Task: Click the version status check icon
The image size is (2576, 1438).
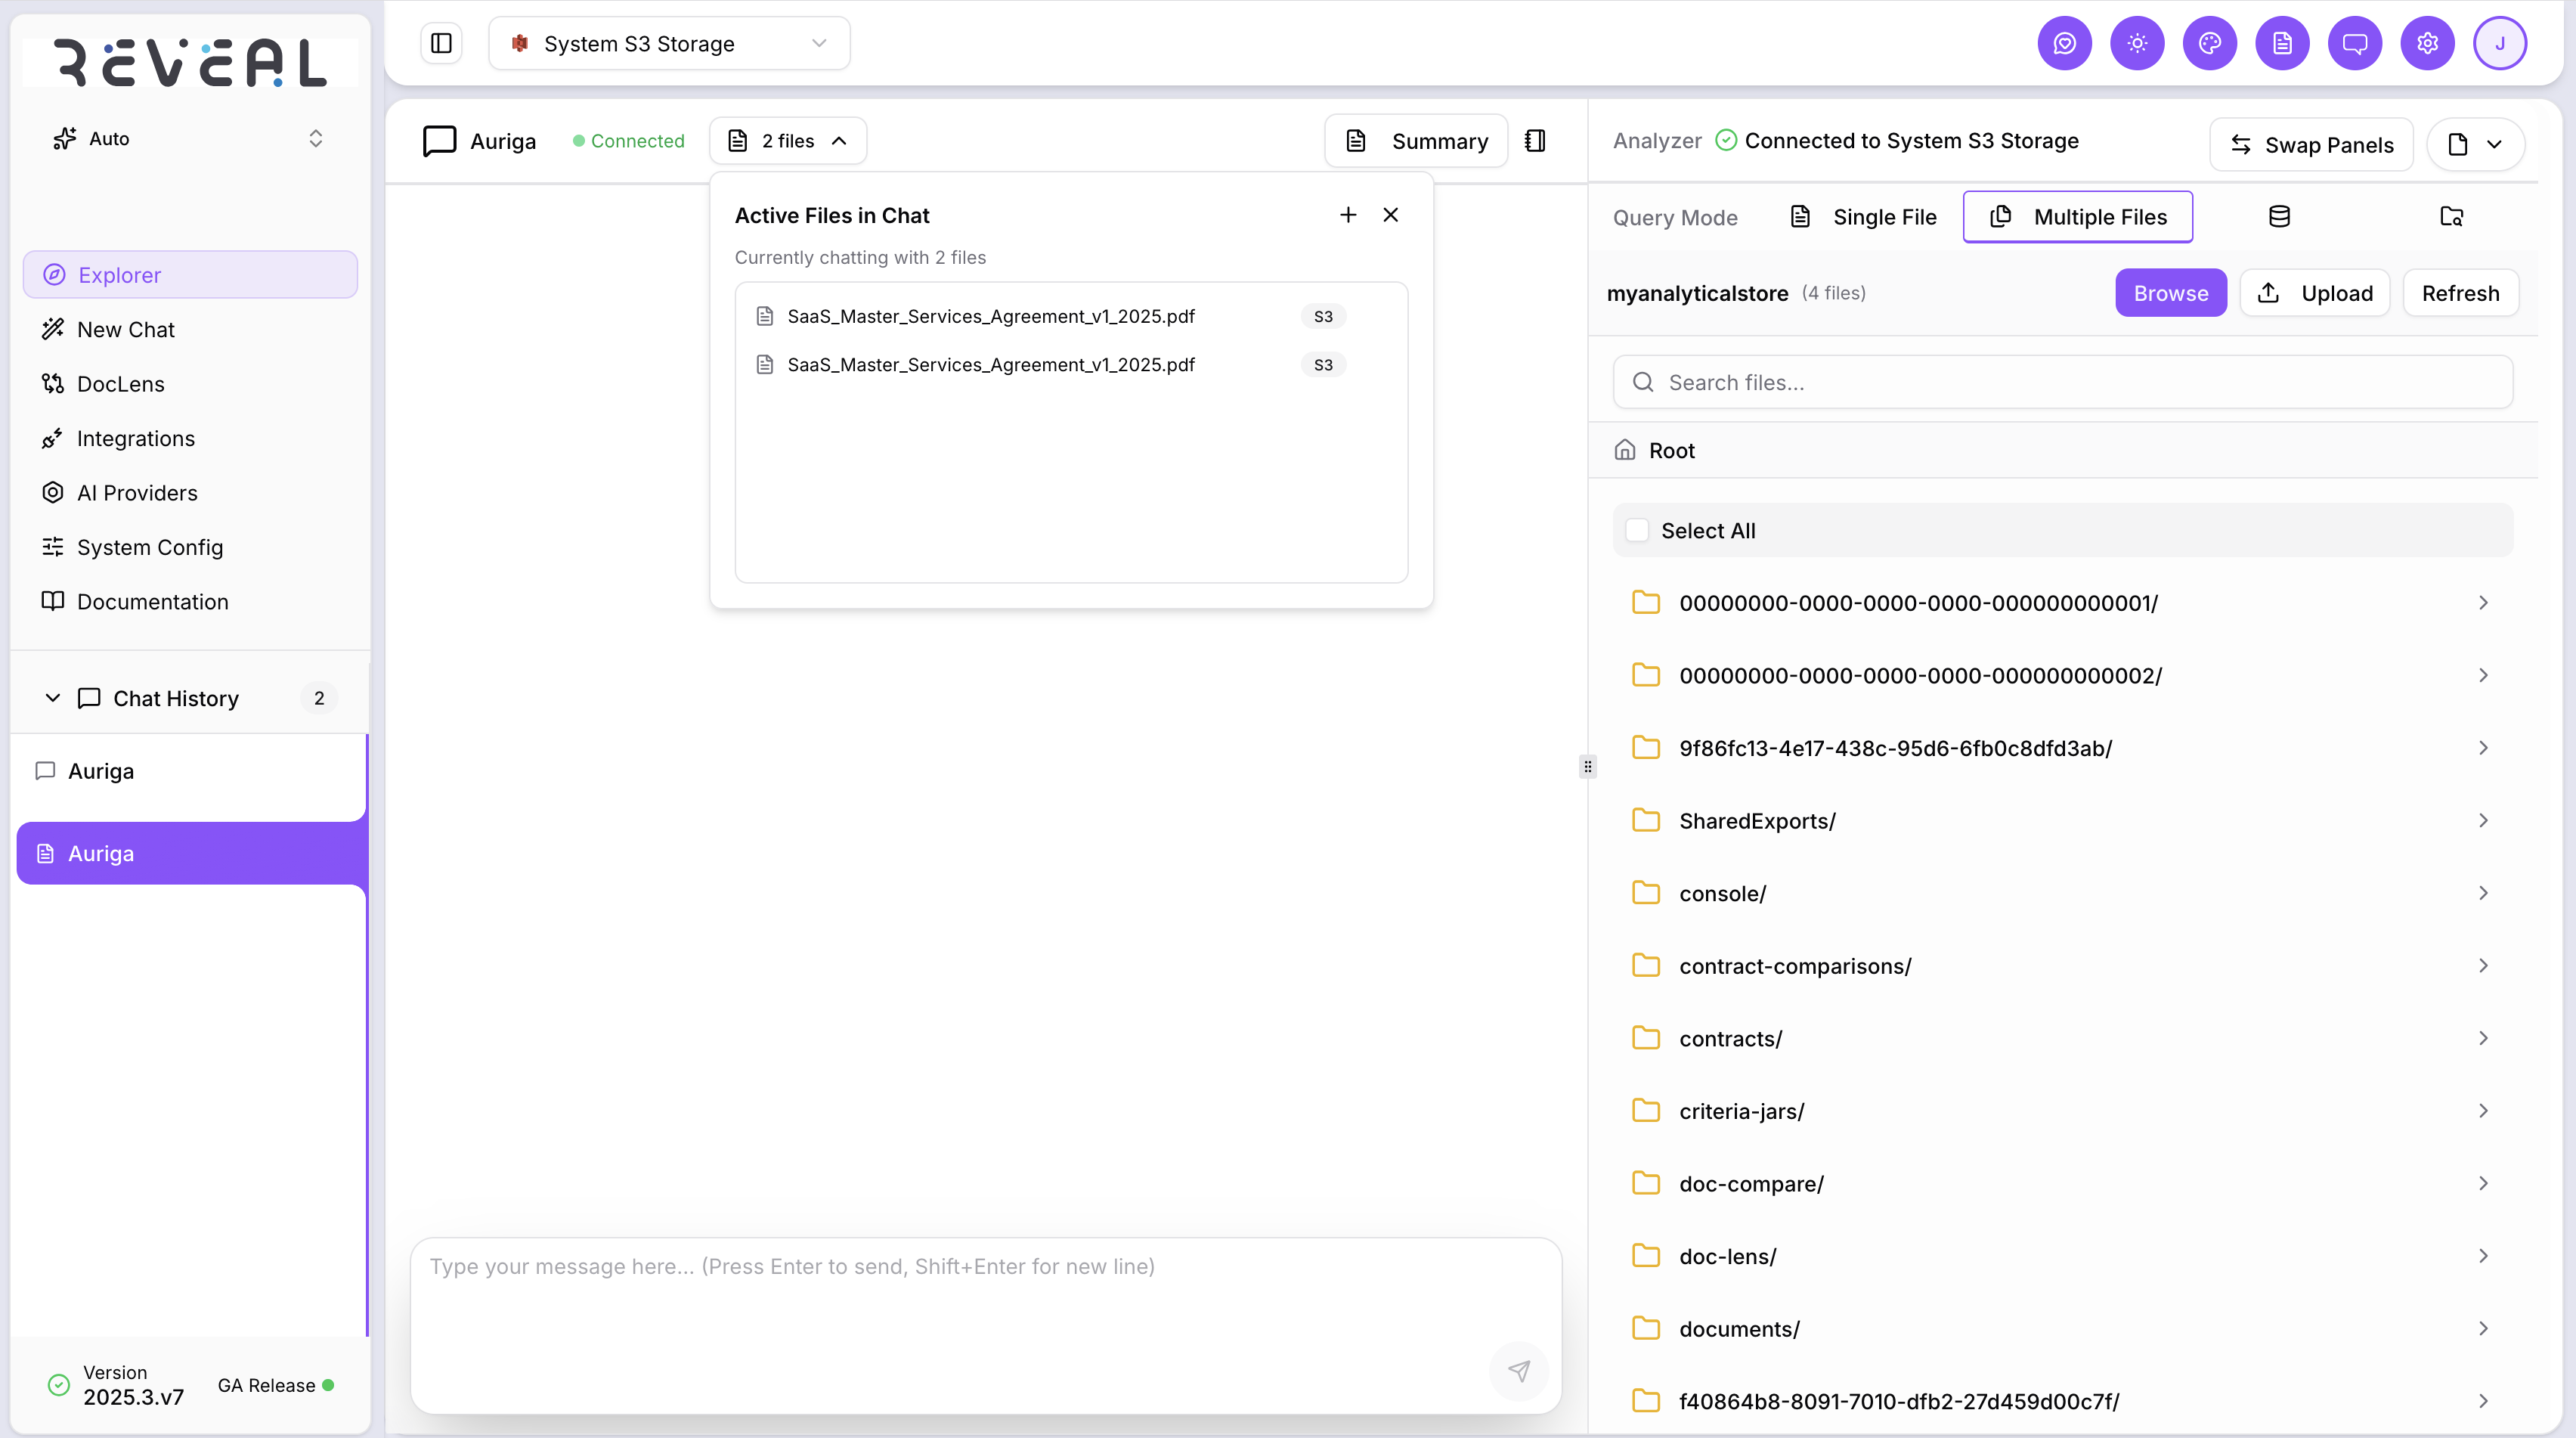Action: (x=59, y=1385)
